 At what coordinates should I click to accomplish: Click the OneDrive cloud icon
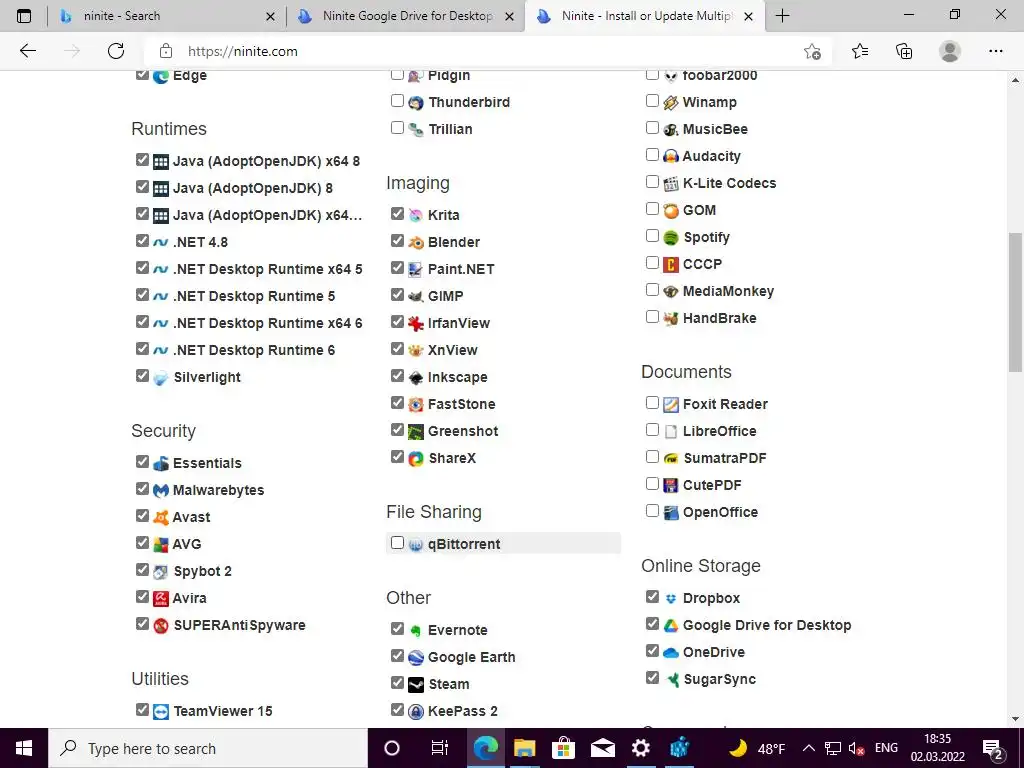point(671,652)
